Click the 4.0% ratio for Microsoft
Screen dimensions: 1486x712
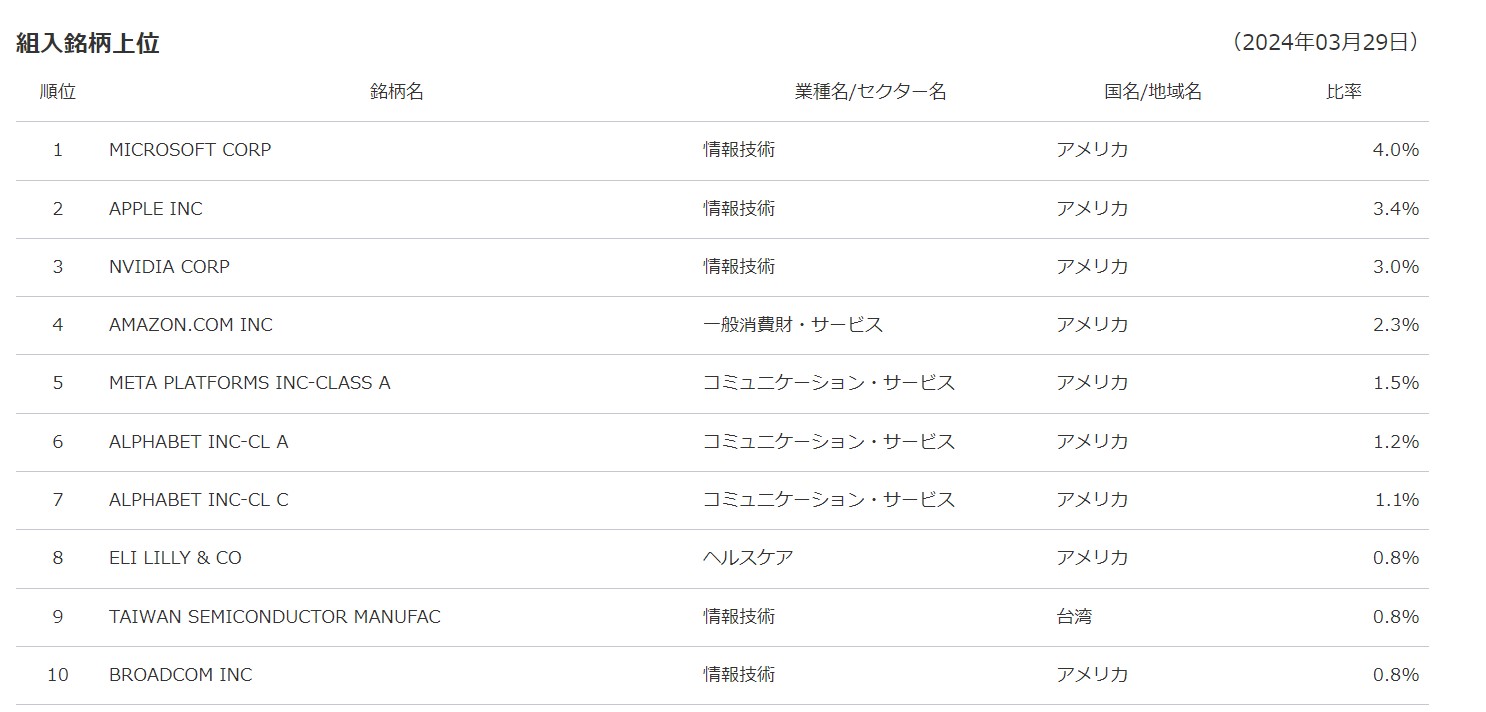[x=1396, y=150]
